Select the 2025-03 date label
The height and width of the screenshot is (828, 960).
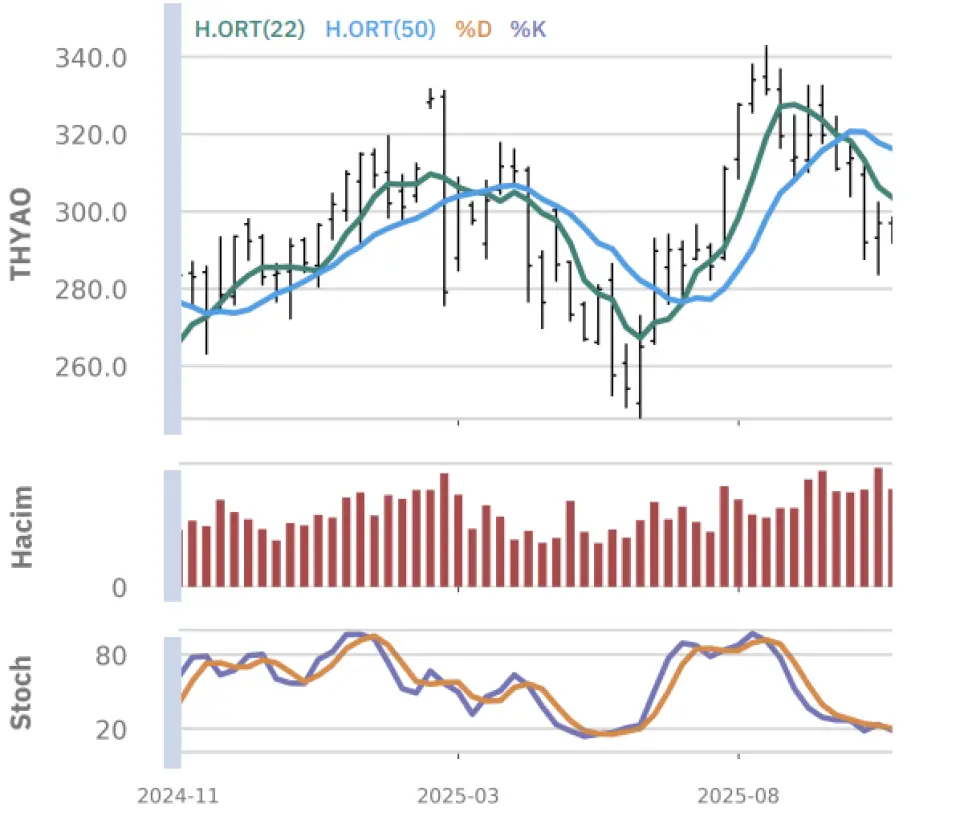(458, 797)
